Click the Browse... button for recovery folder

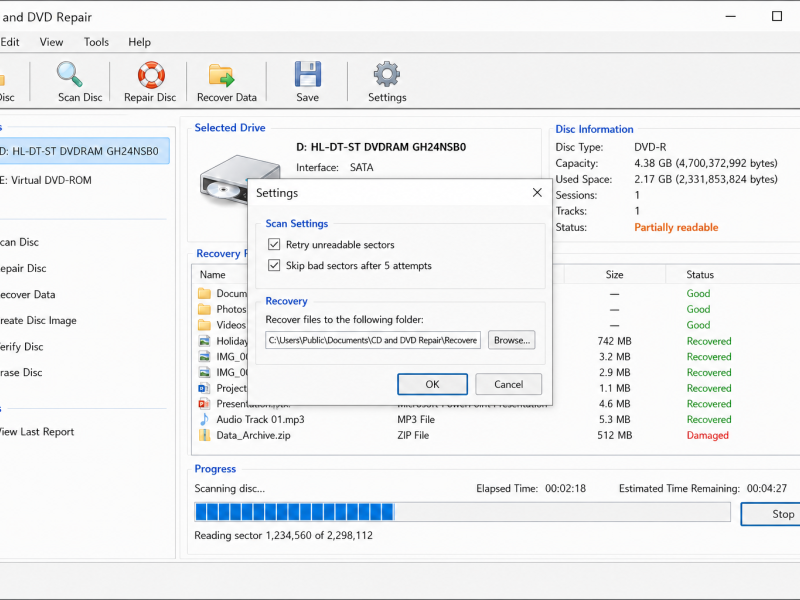point(512,340)
